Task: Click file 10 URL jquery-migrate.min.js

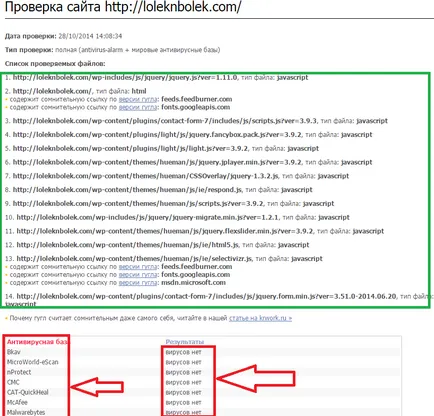Action: pyautogui.click(x=148, y=217)
